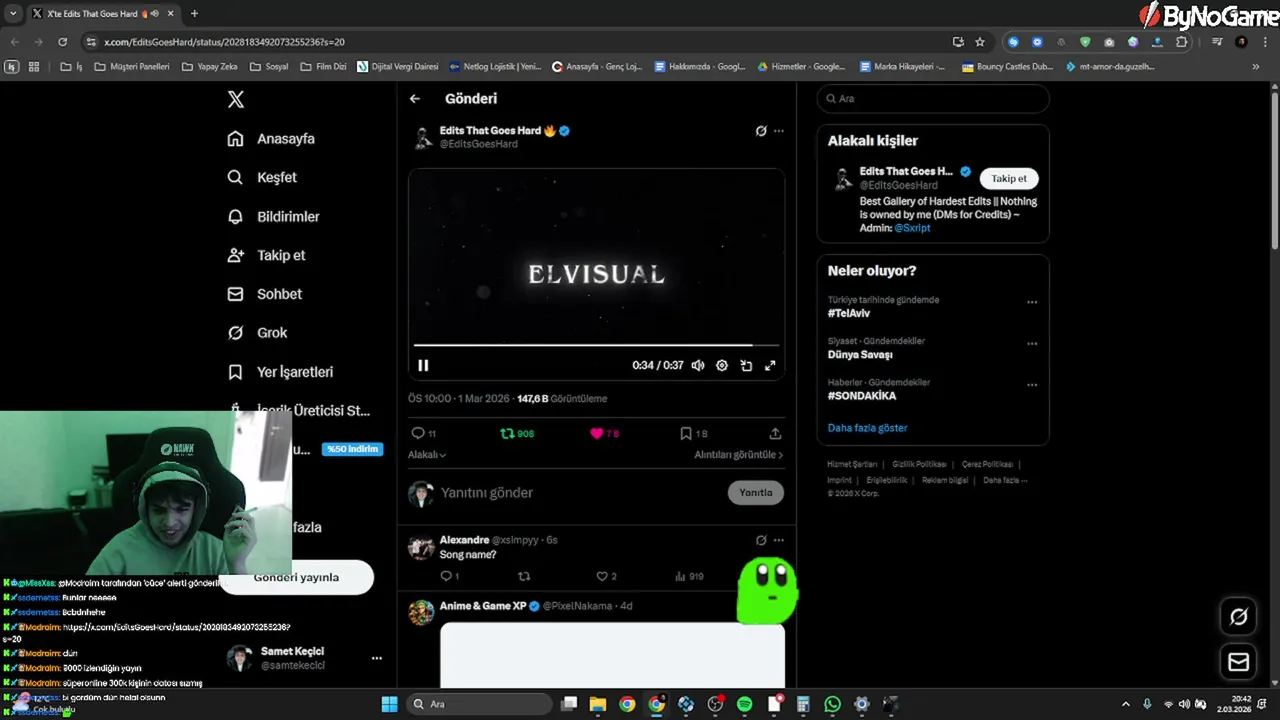Open Sohbet messages page
Screen dimensions: 1280x720
coord(264,294)
